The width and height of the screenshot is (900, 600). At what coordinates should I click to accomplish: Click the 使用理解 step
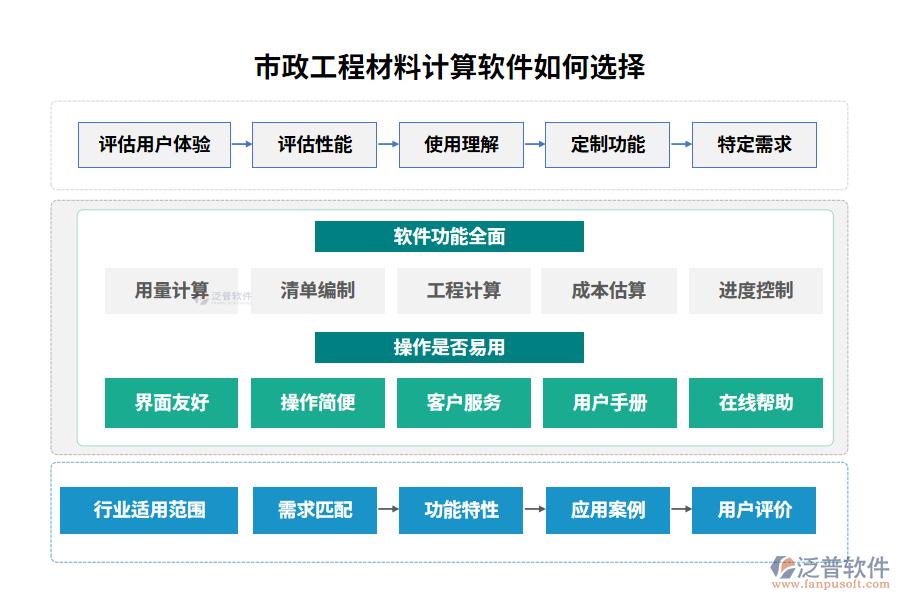click(462, 145)
